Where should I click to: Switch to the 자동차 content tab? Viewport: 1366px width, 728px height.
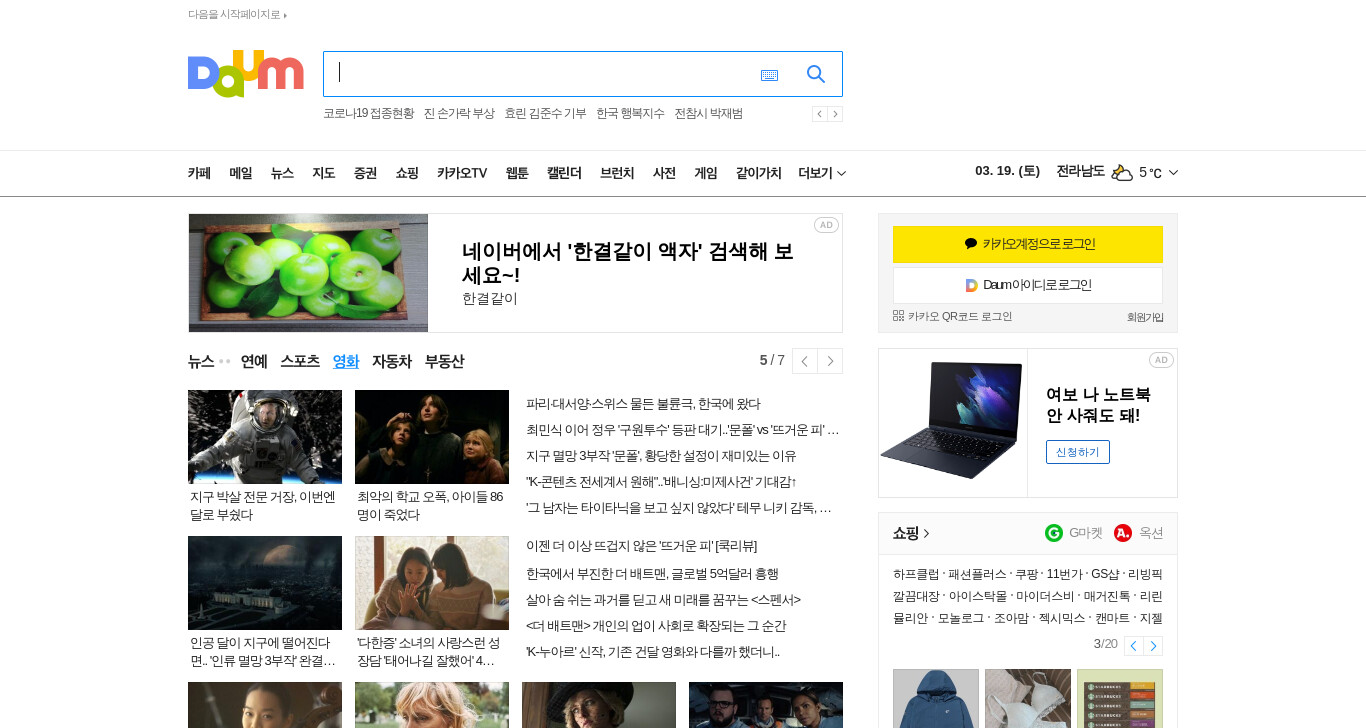tap(392, 361)
